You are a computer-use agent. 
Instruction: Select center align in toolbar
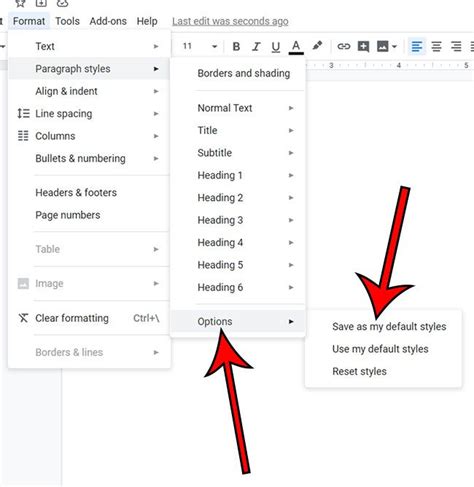pyautogui.click(x=436, y=46)
